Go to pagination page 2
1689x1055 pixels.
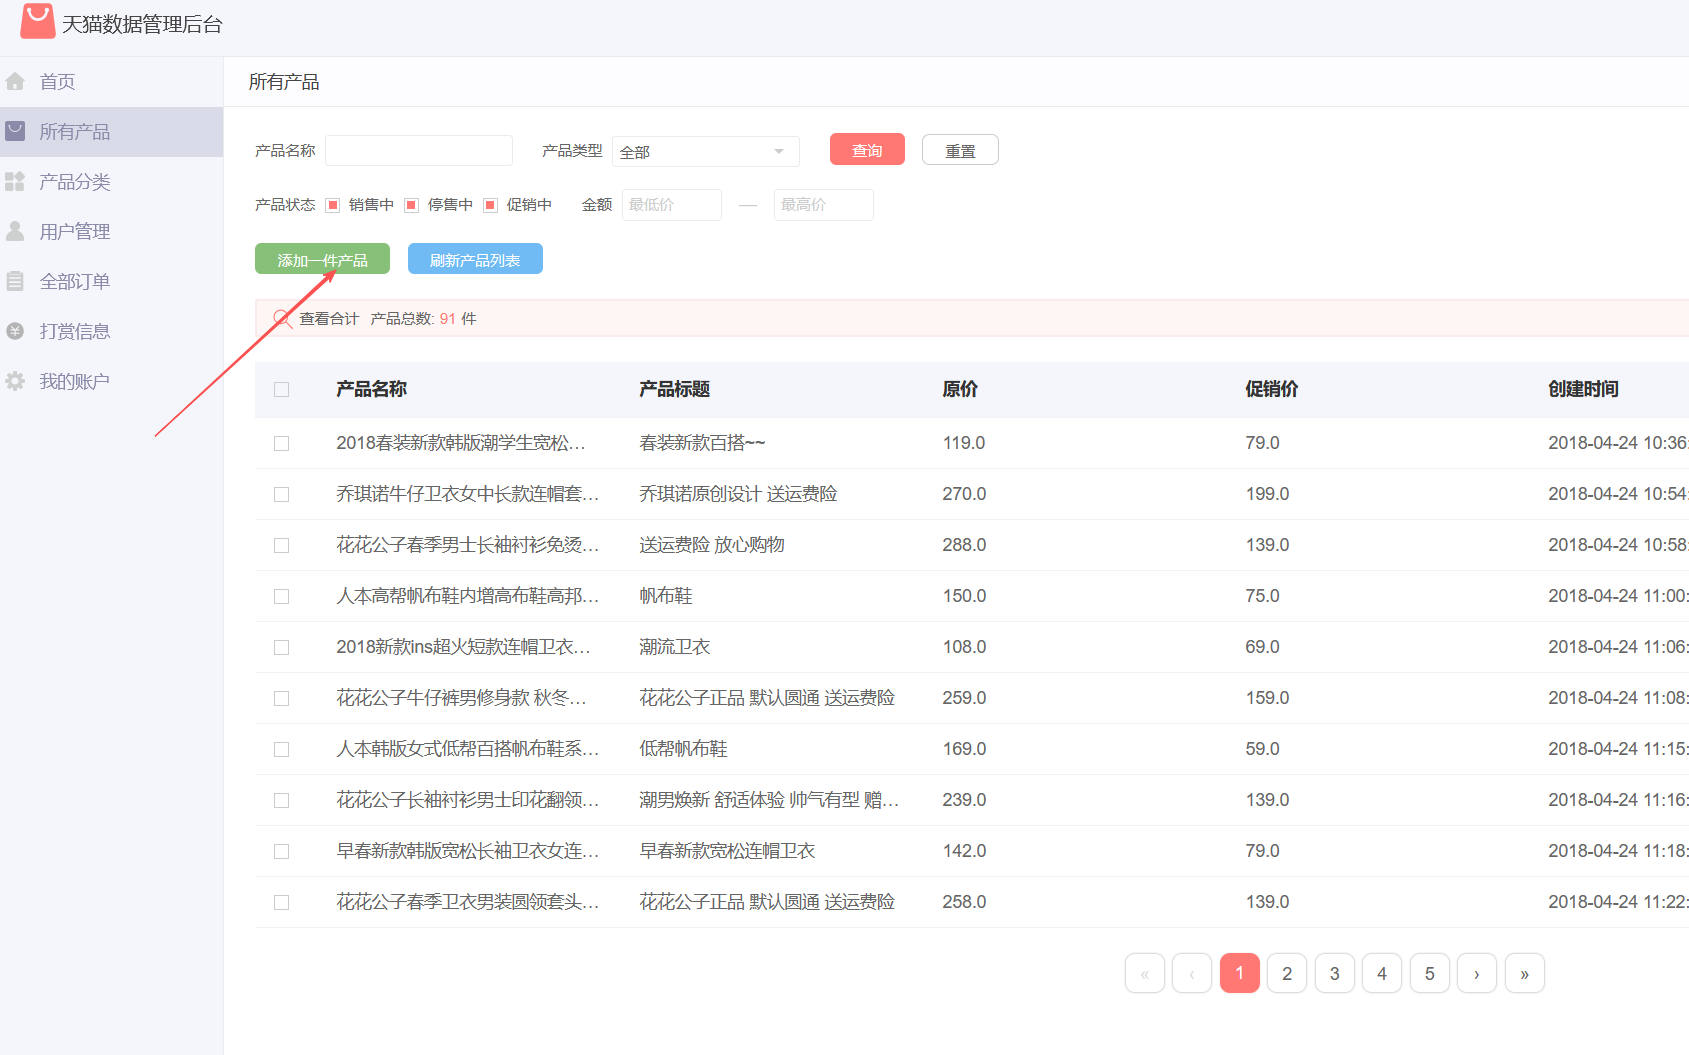1287,973
